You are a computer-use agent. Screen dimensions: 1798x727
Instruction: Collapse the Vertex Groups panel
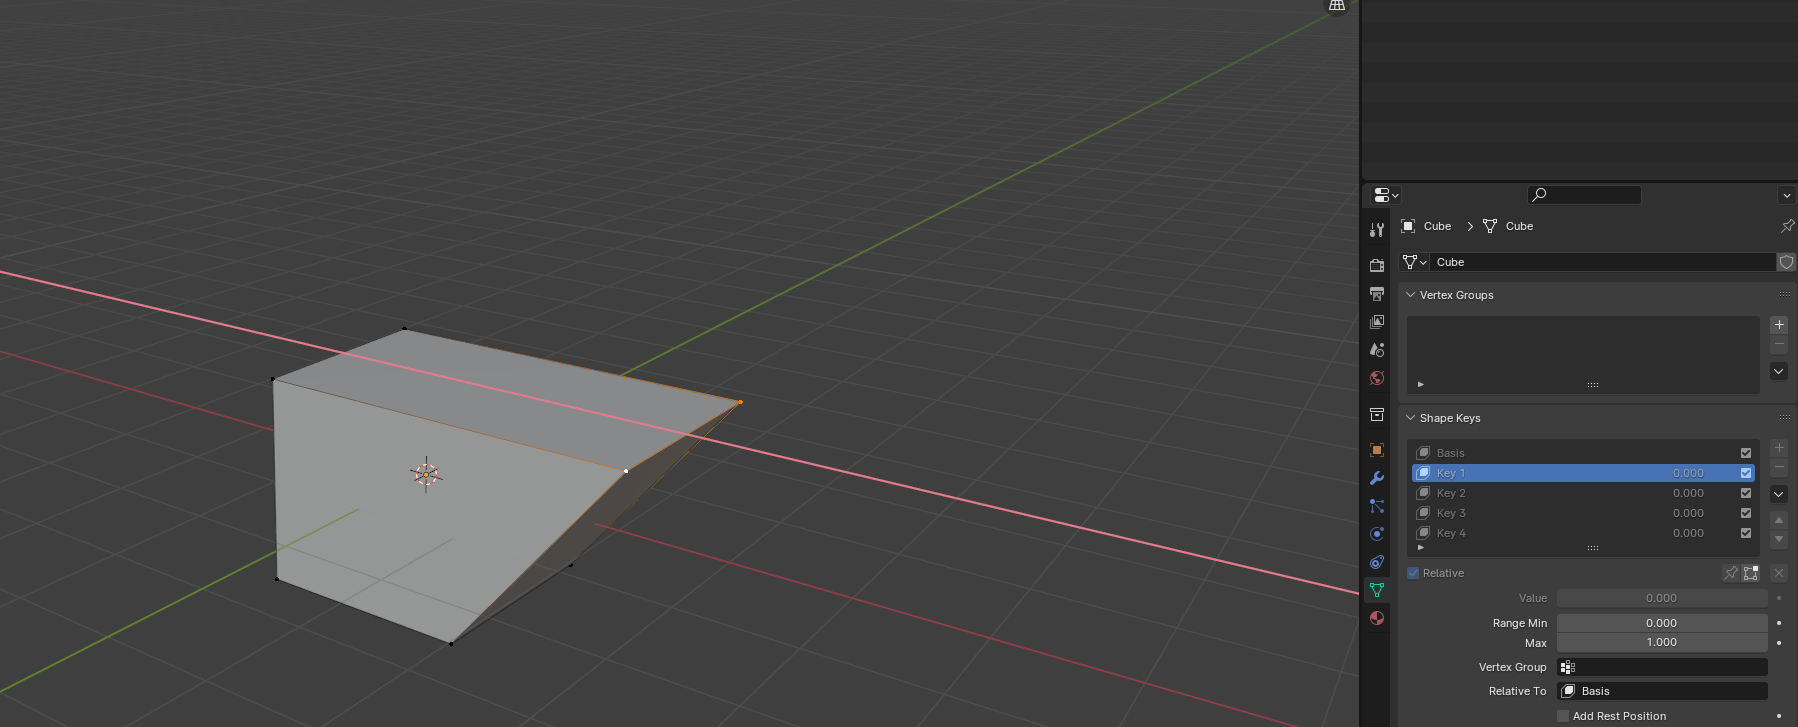(1410, 295)
